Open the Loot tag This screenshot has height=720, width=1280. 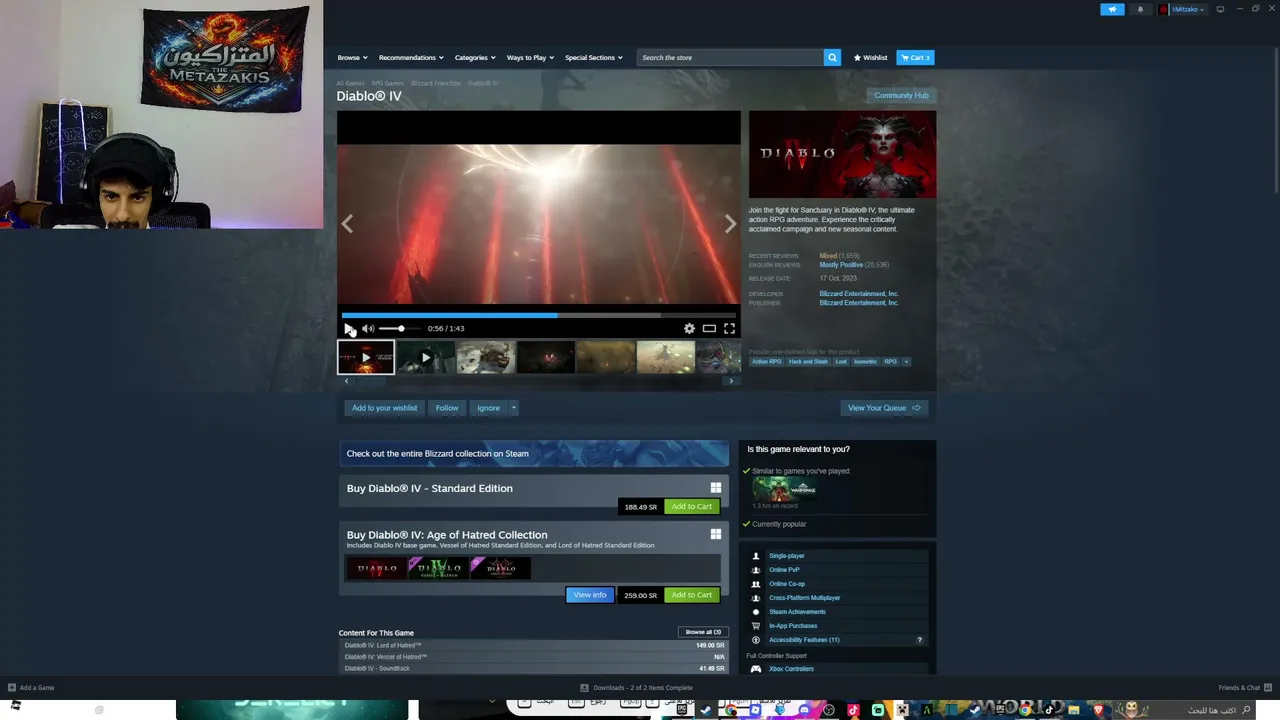tap(841, 361)
